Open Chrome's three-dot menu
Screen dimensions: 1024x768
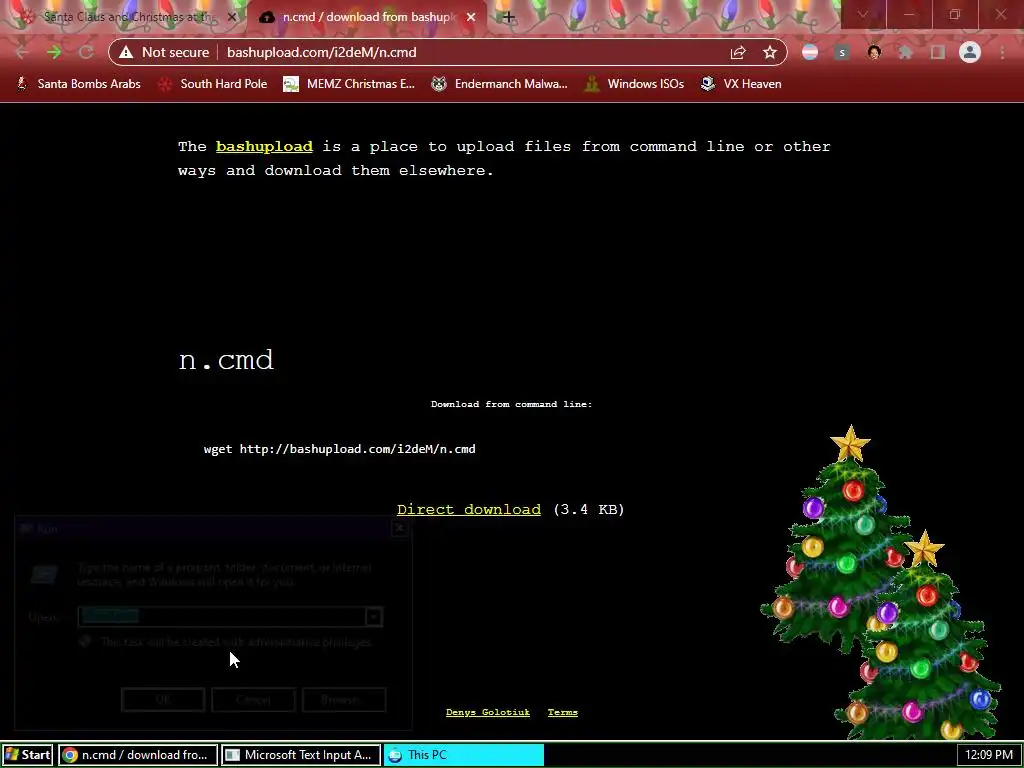tap(1002, 52)
